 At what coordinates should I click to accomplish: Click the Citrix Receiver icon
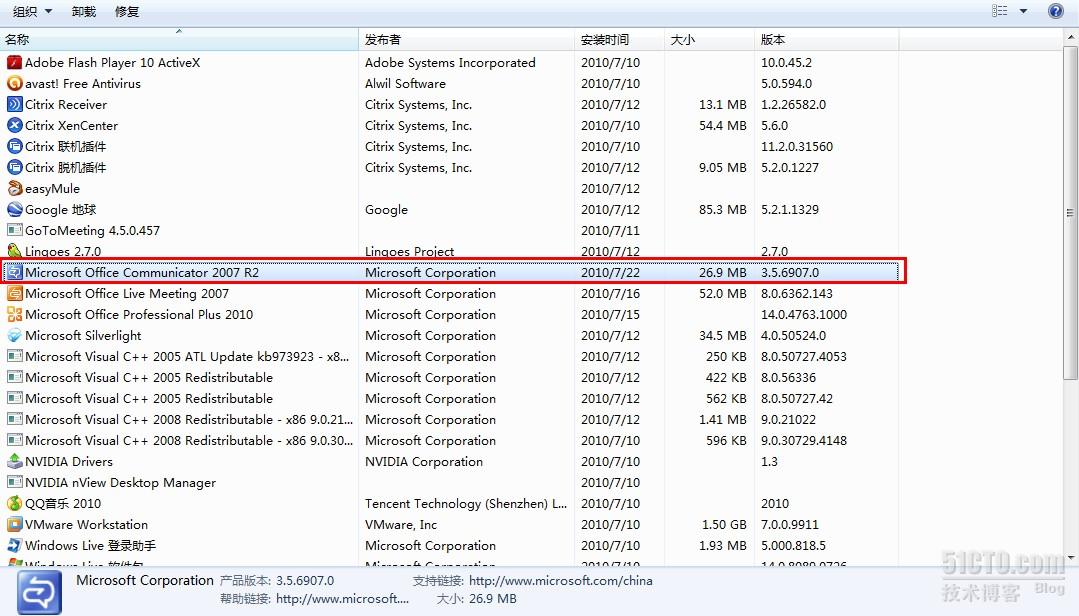(x=14, y=105)
